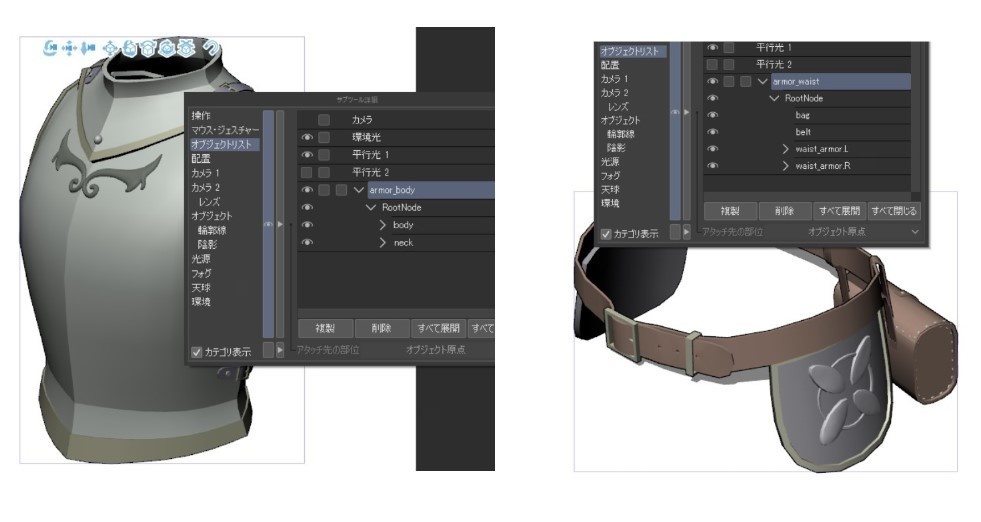
Task: Select the bag row text
Action: coord(803,115)
